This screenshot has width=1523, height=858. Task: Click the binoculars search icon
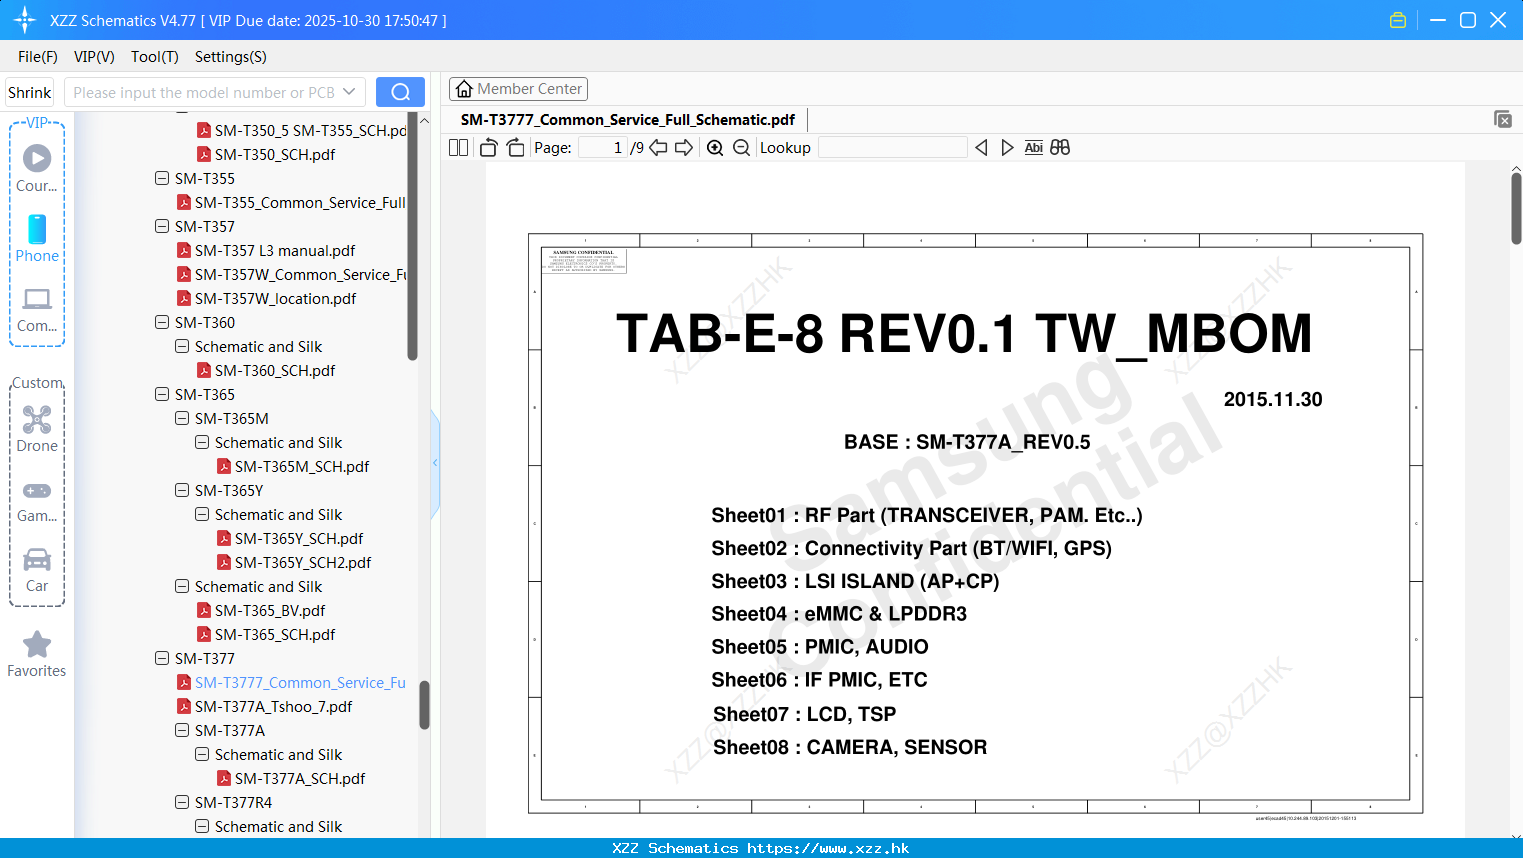1060,147
